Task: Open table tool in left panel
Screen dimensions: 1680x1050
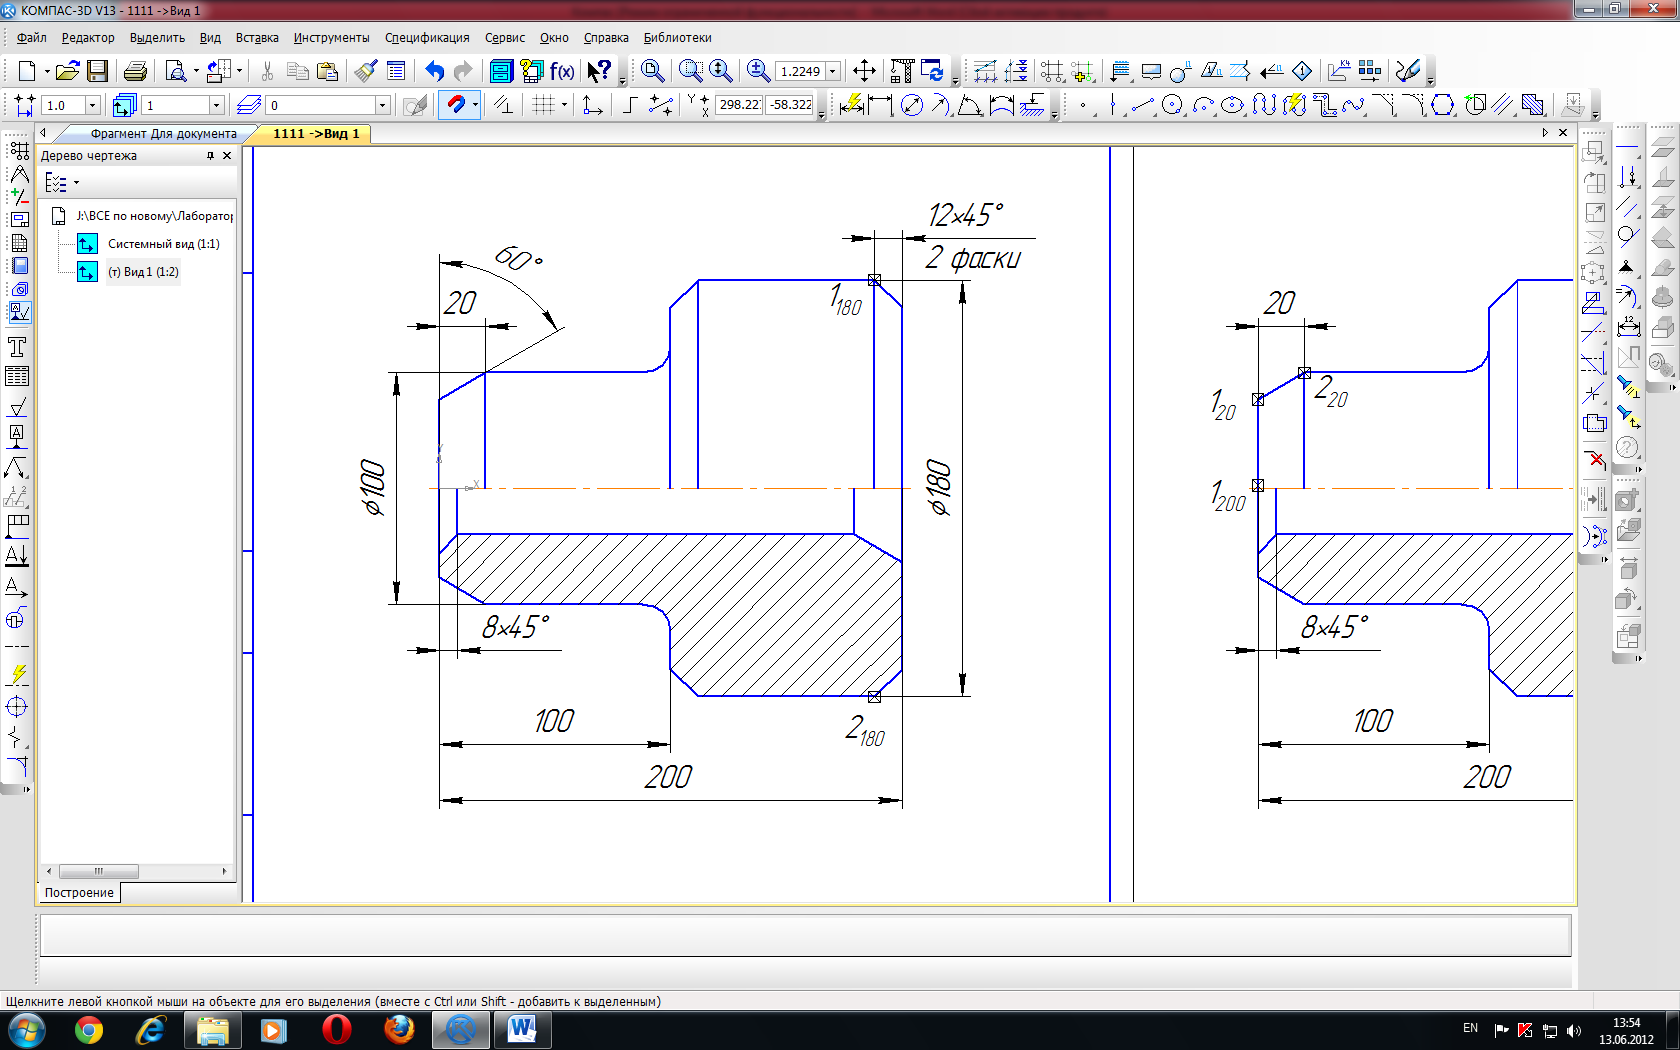Action: pyautogui.click(x=17, y=377)
